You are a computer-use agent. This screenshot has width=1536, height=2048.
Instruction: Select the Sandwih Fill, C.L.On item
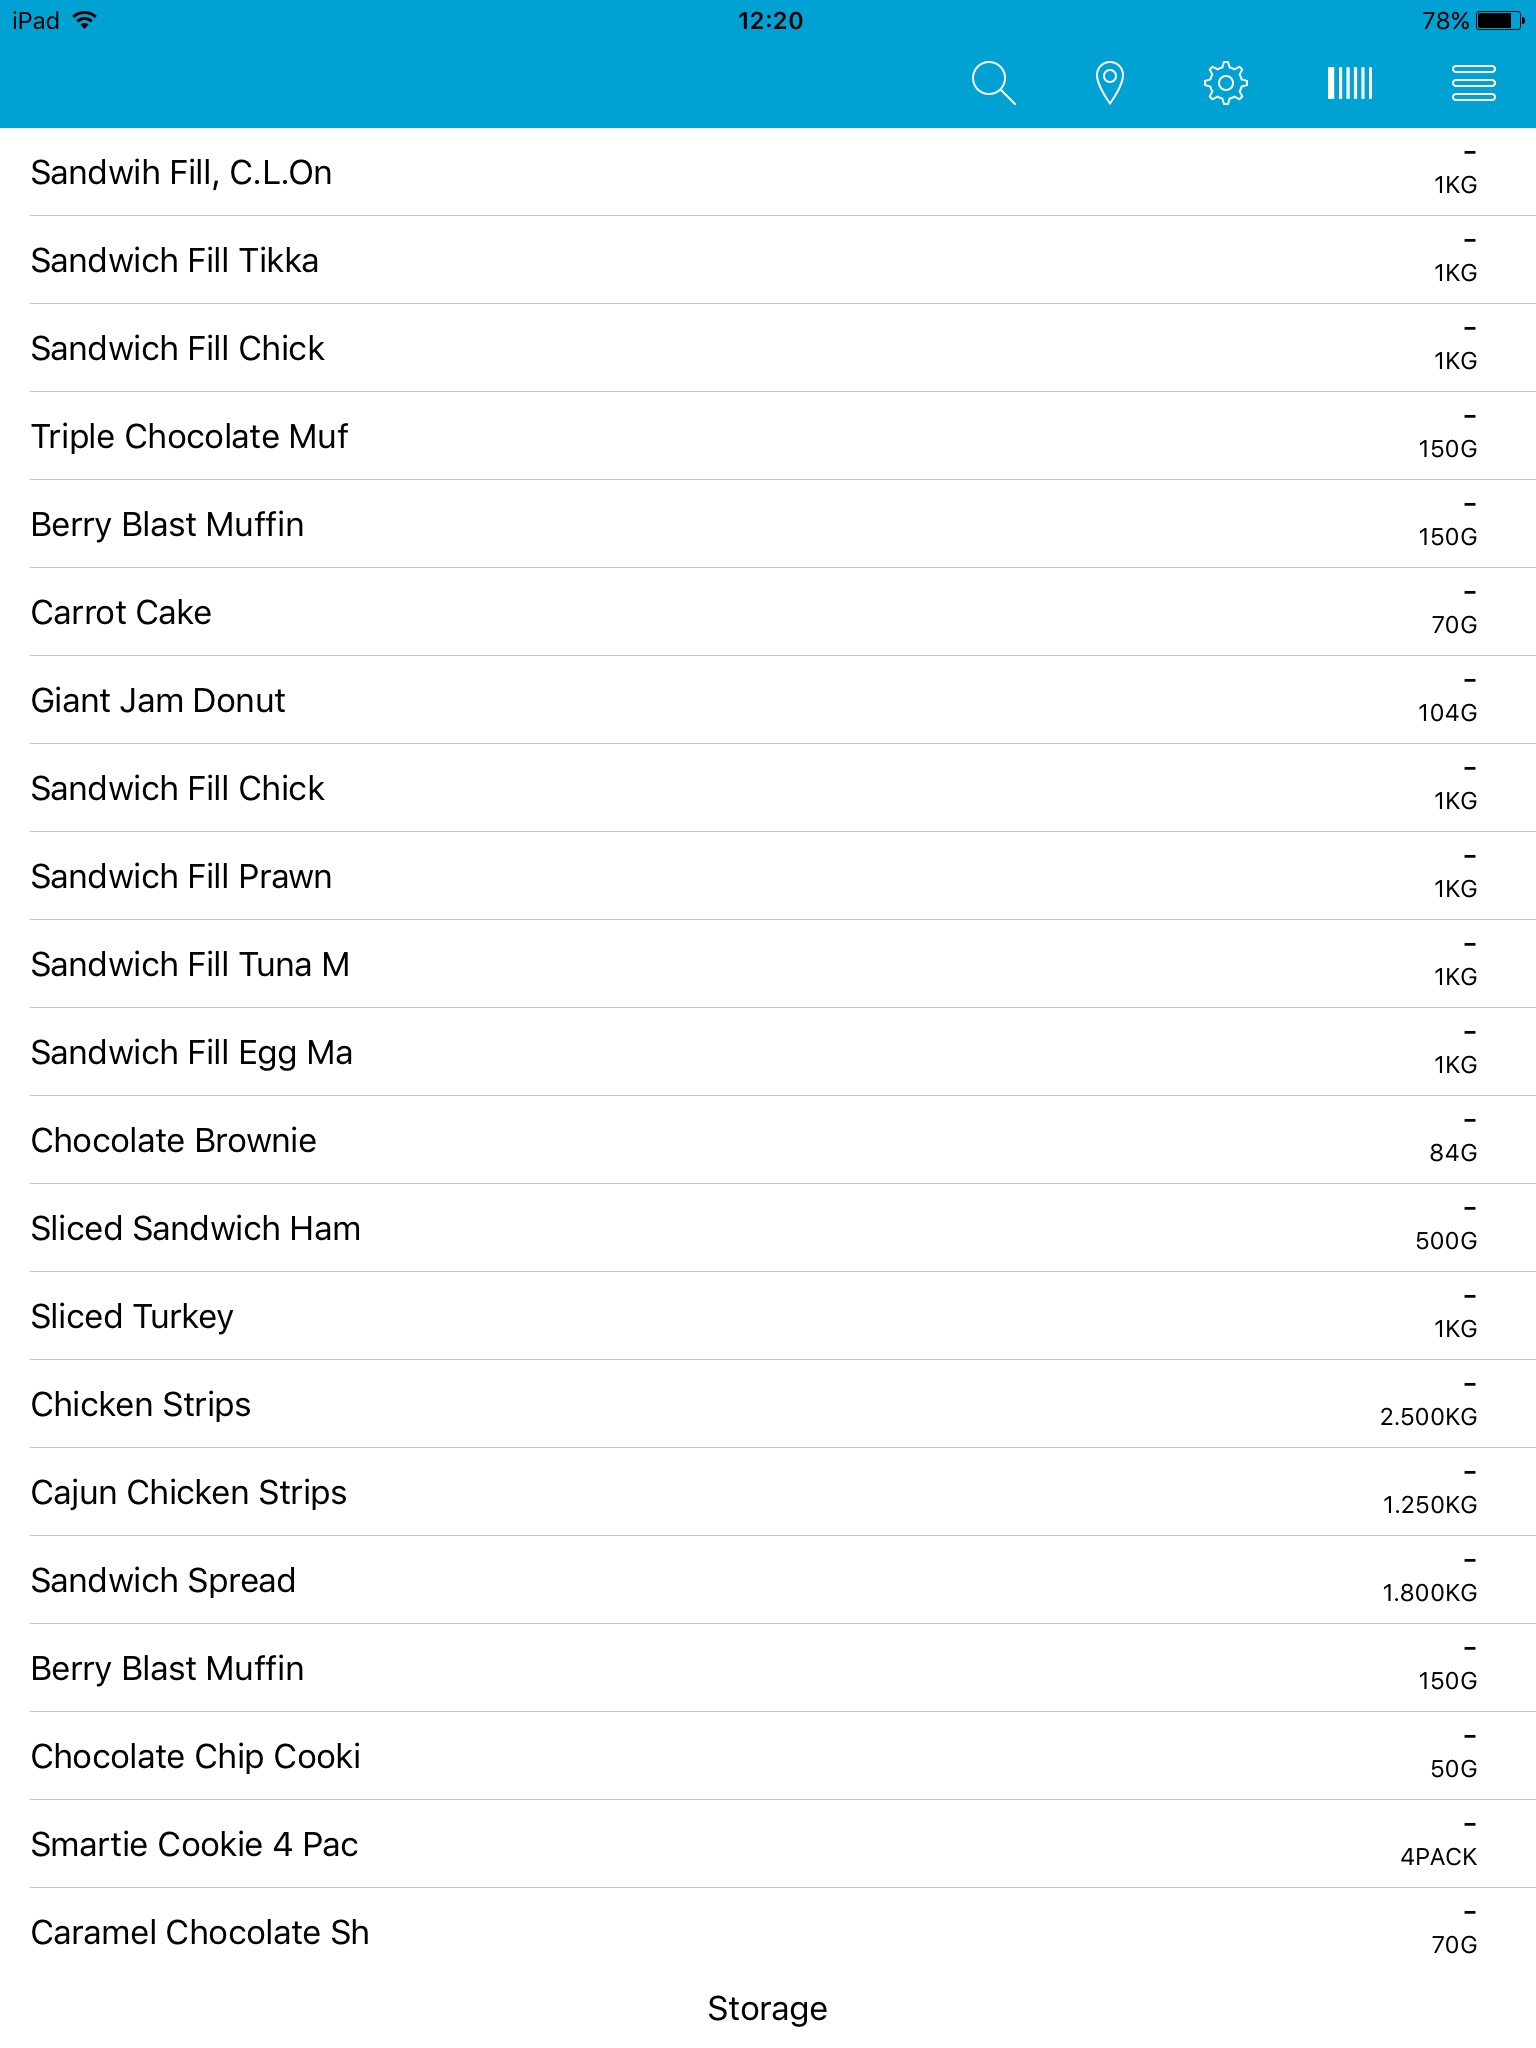coord(181,173)
